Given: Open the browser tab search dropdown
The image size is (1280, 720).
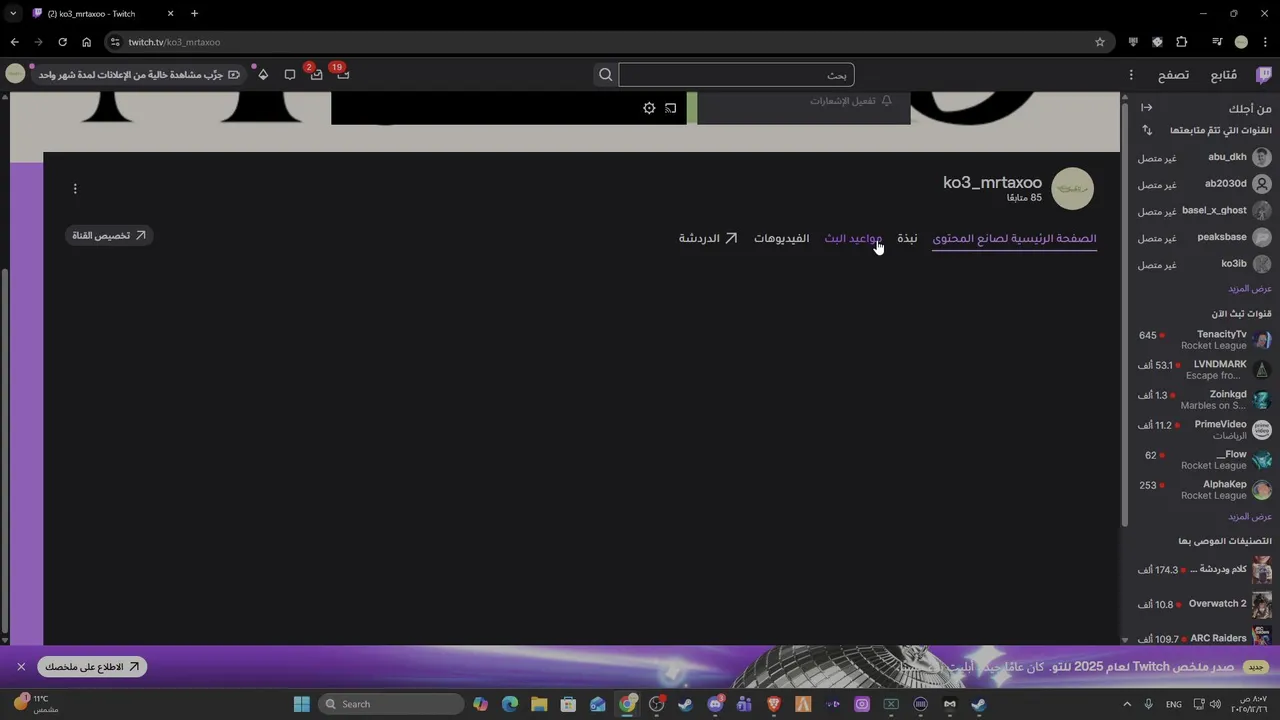Looking at the screenshot, I should 13,13.
